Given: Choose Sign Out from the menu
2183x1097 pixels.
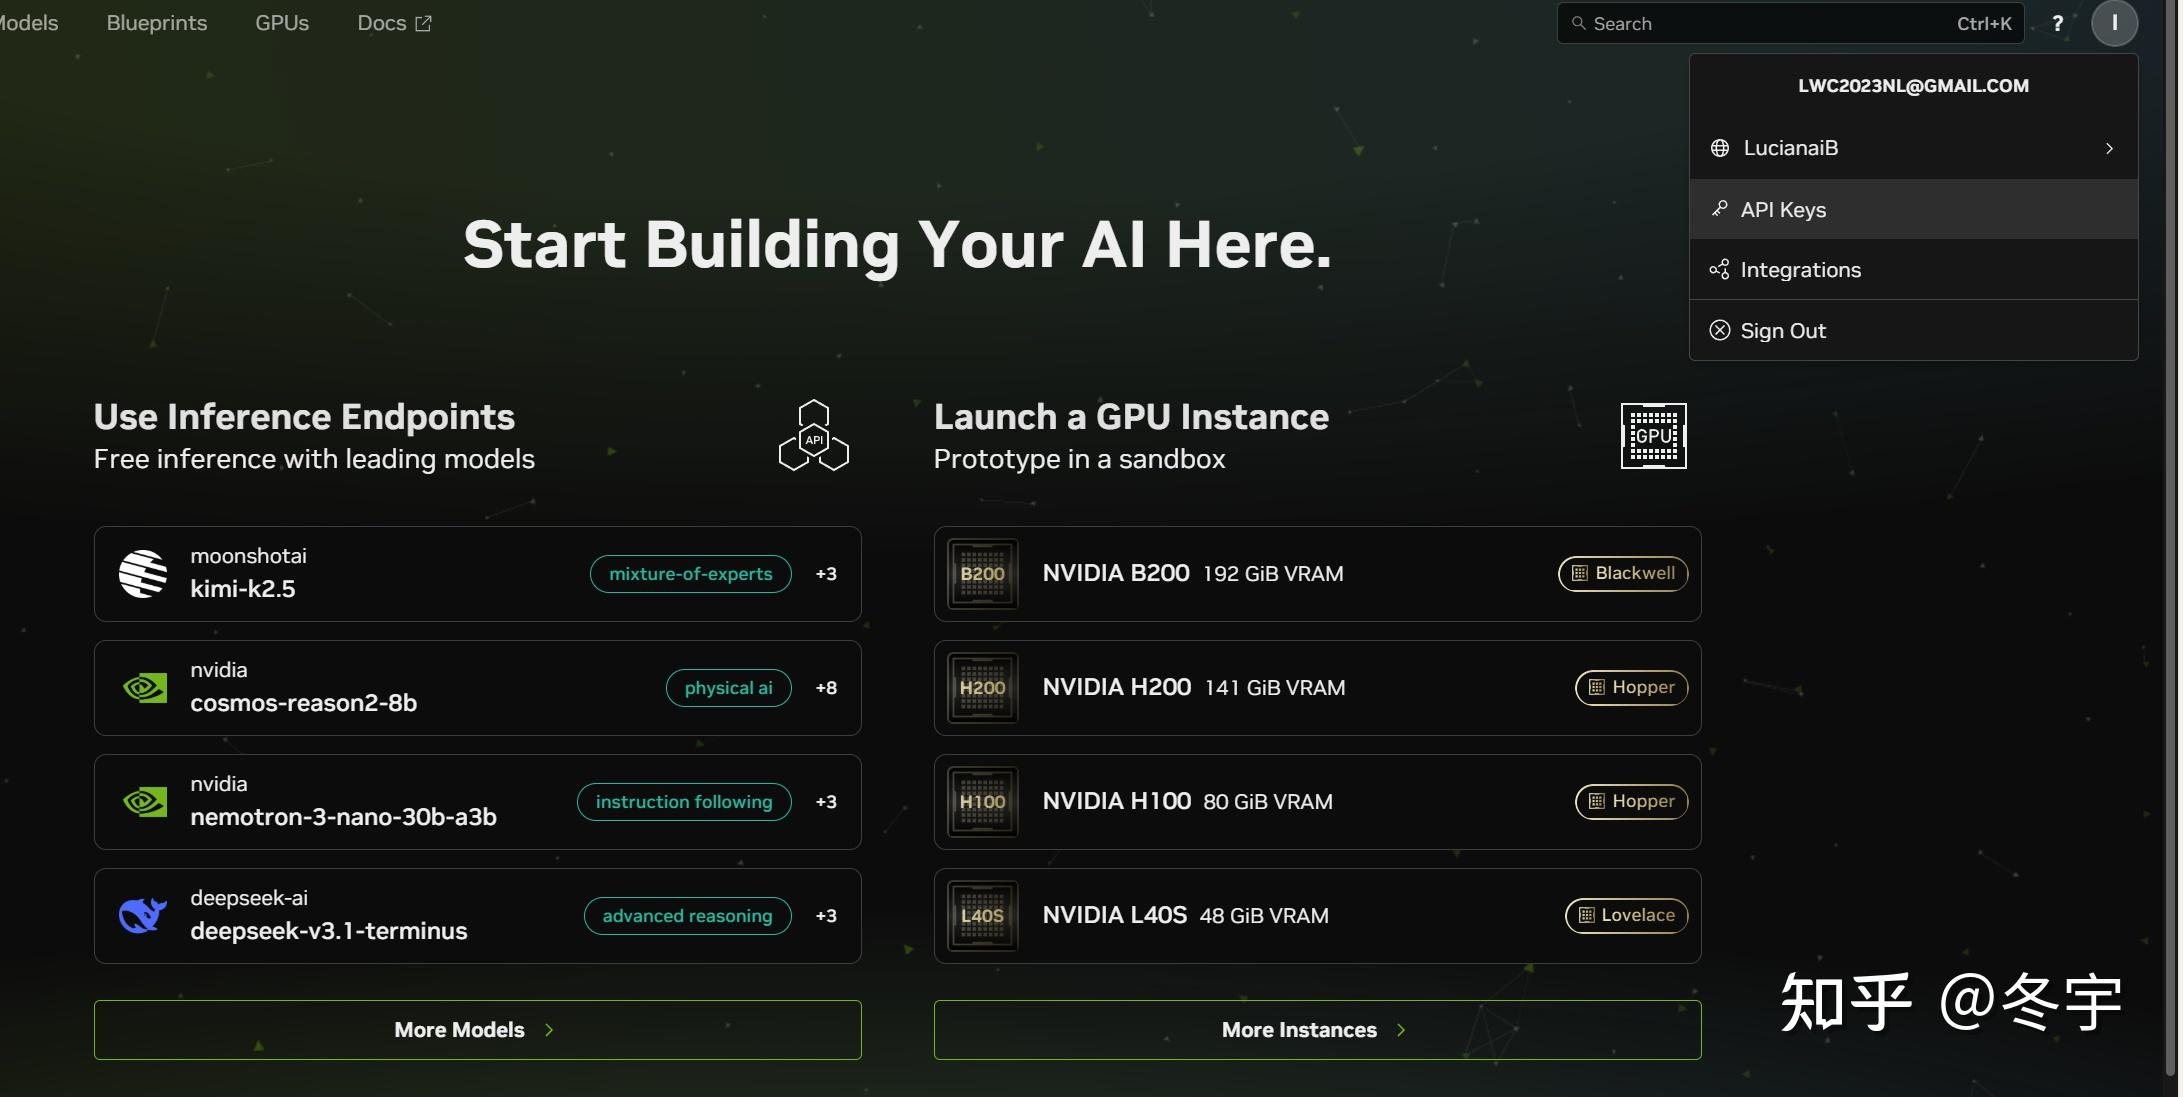Looking at the screenshot, I should point(1783,331).
